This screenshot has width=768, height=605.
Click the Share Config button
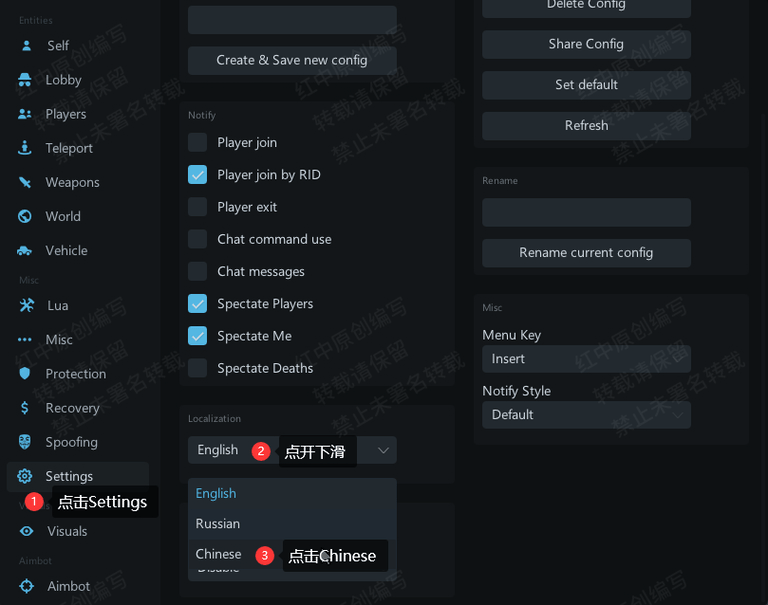click(x=586, y=44)
